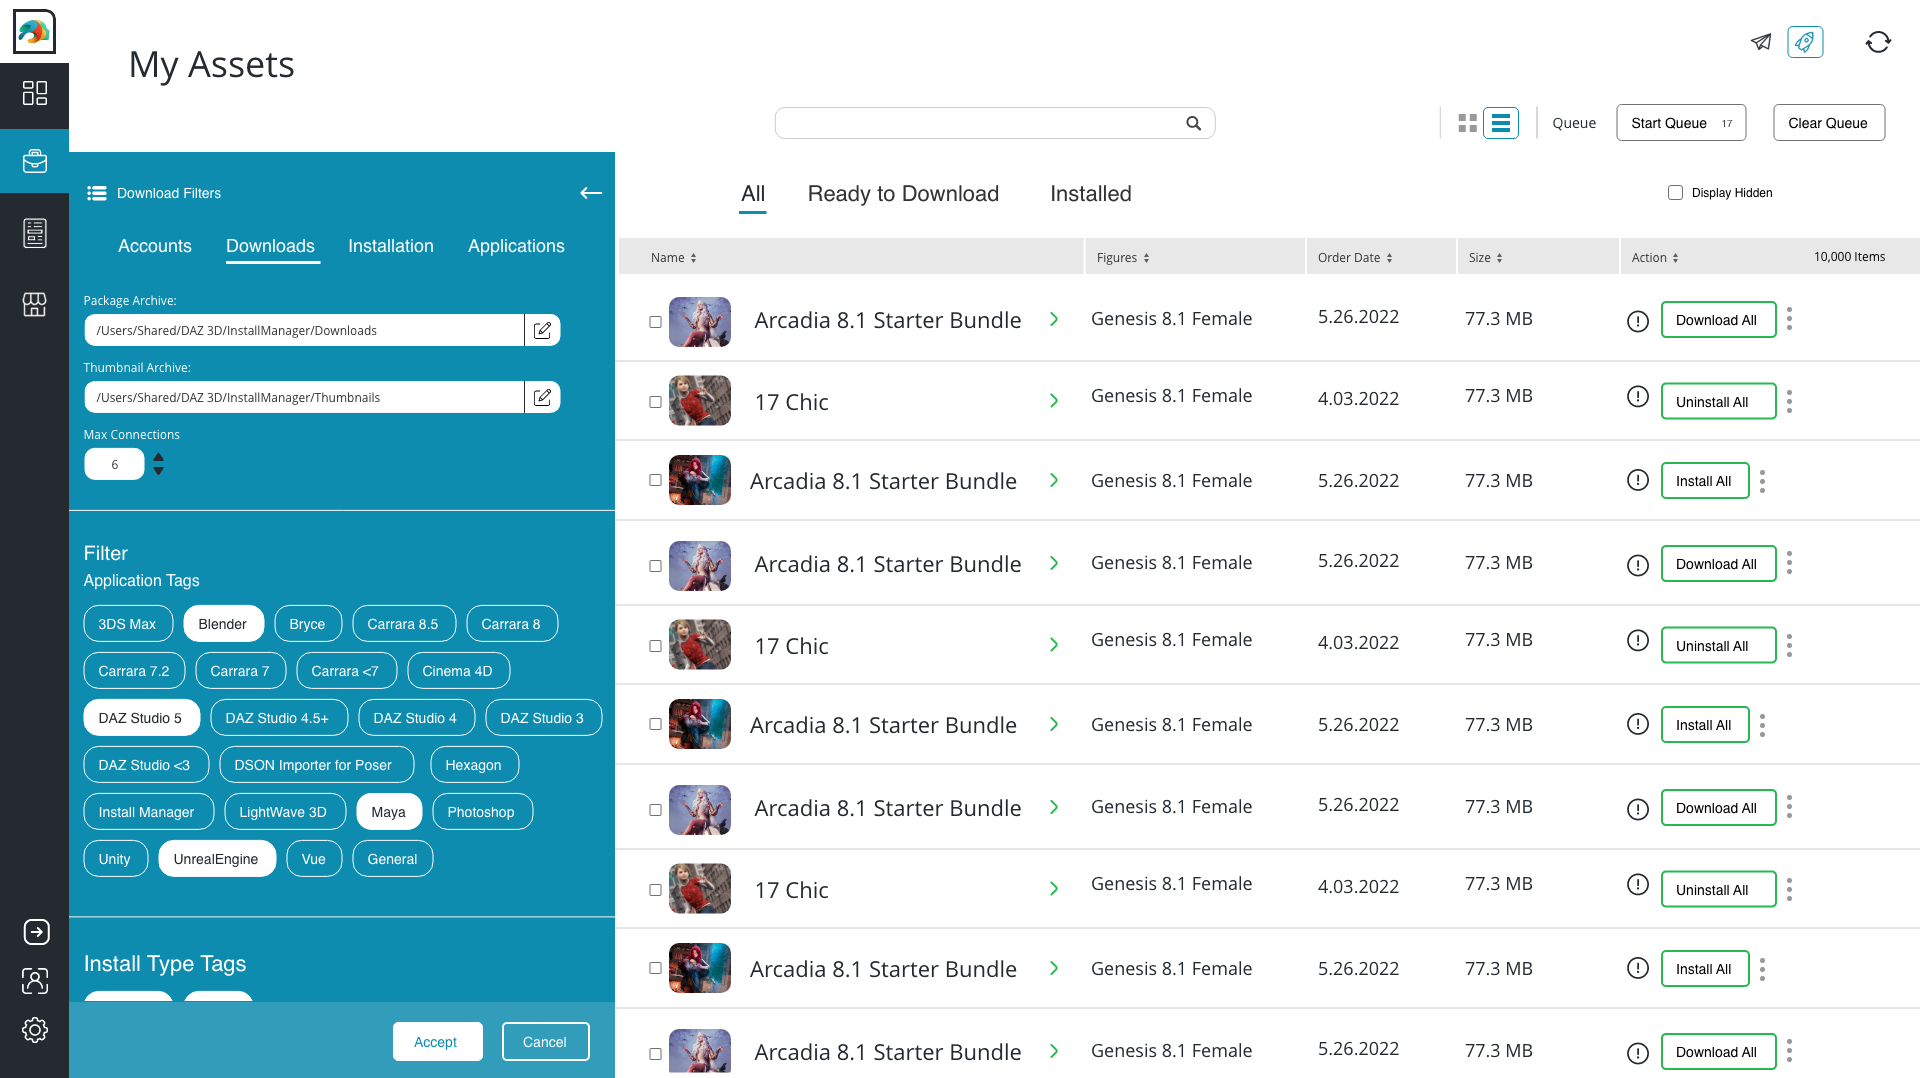Screen dimensions: 1920x1078
Task: Sort by Name column
Action: [673, 258]
